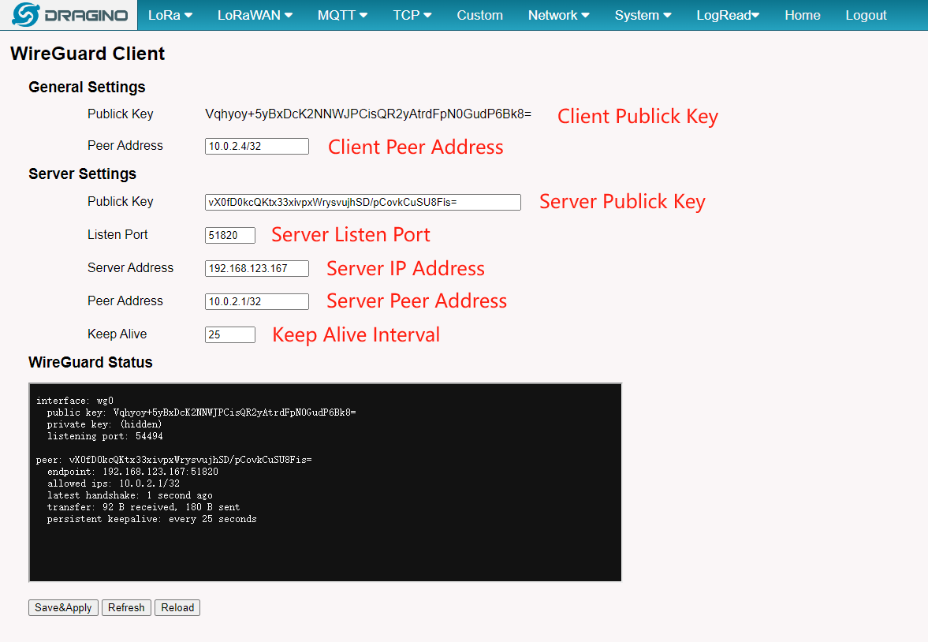Expand the LoRaWAN menu
This screenshot has width=928, height=642.
point(254,15)
